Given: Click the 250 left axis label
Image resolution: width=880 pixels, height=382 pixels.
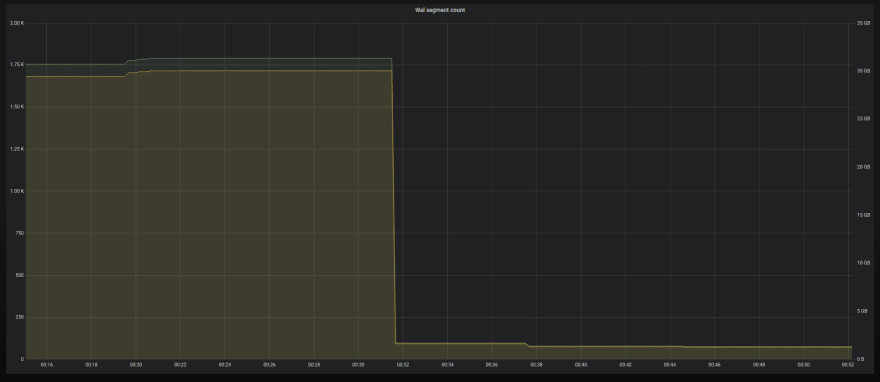Looking at the screenshot, I should tap(19, 317).
